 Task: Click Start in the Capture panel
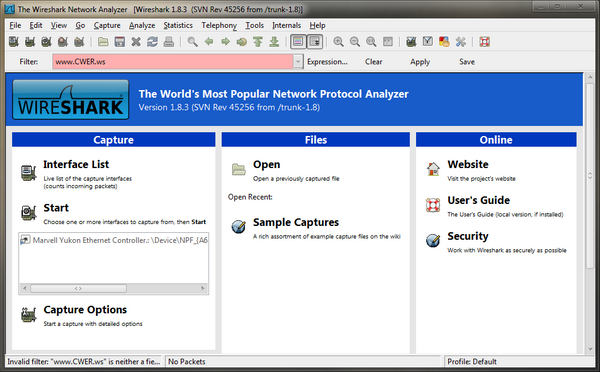[x=56, y=208]
